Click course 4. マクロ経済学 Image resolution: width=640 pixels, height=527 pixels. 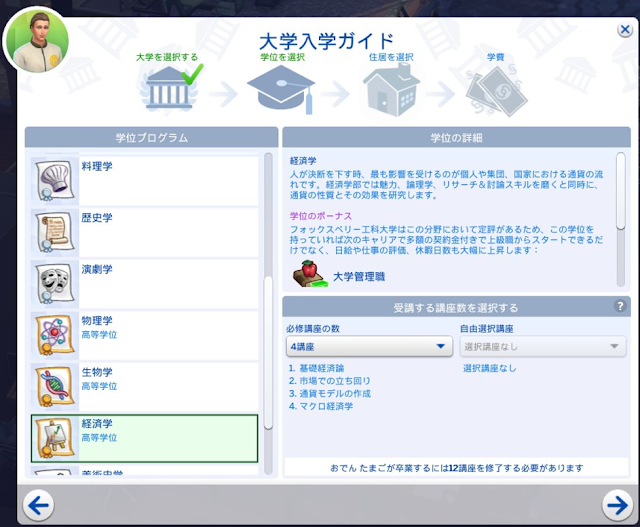pos(321,406)
